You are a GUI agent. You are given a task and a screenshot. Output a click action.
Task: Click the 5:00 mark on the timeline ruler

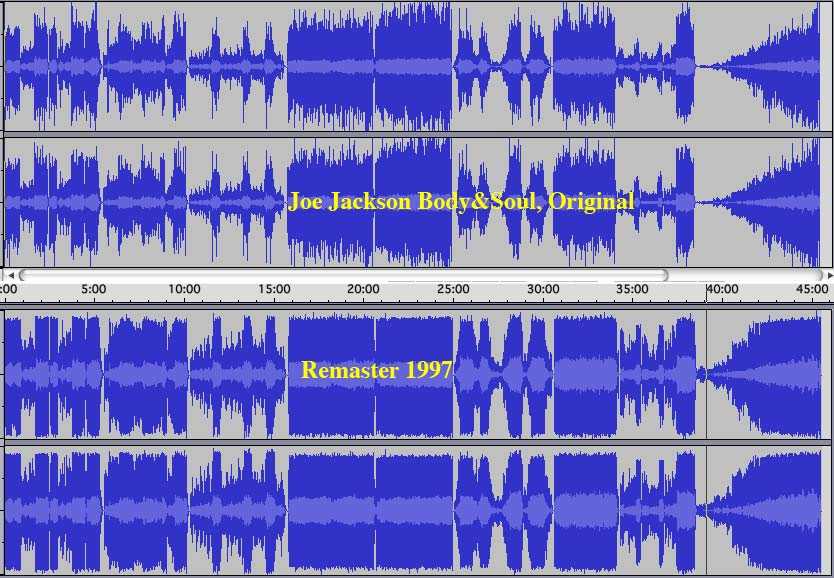(94, 289)
